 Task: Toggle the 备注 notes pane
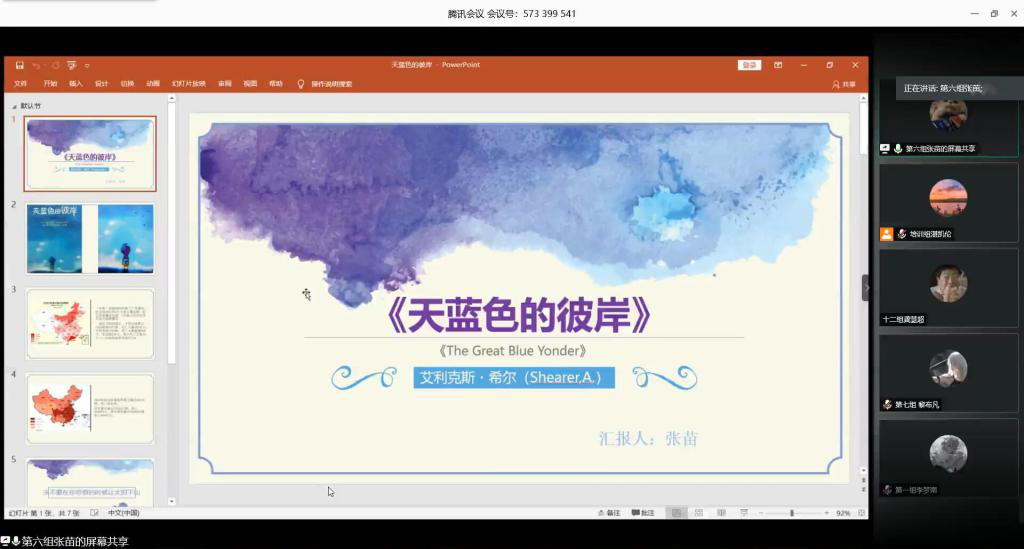pyautogui.click(x=609, y=513)
